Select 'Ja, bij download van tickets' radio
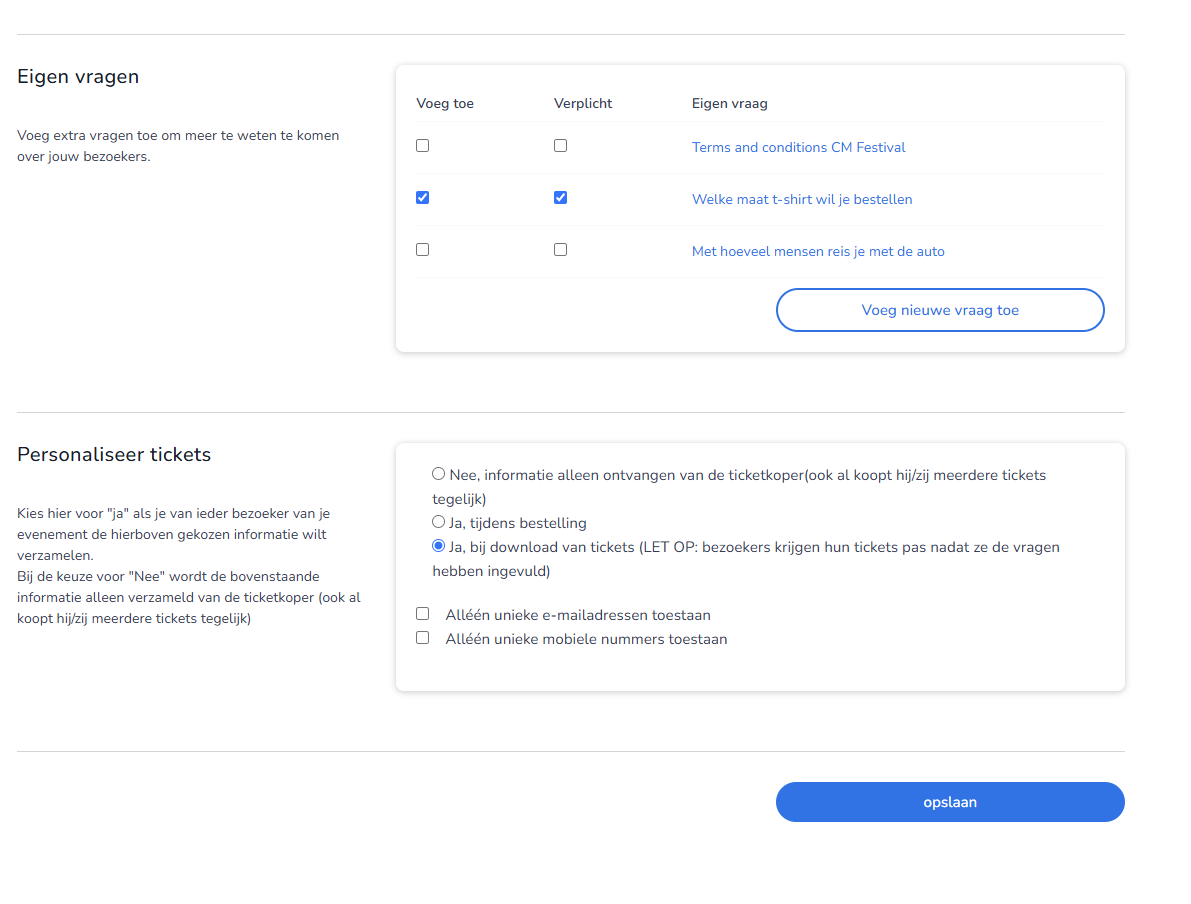 [x=438, y=546]
